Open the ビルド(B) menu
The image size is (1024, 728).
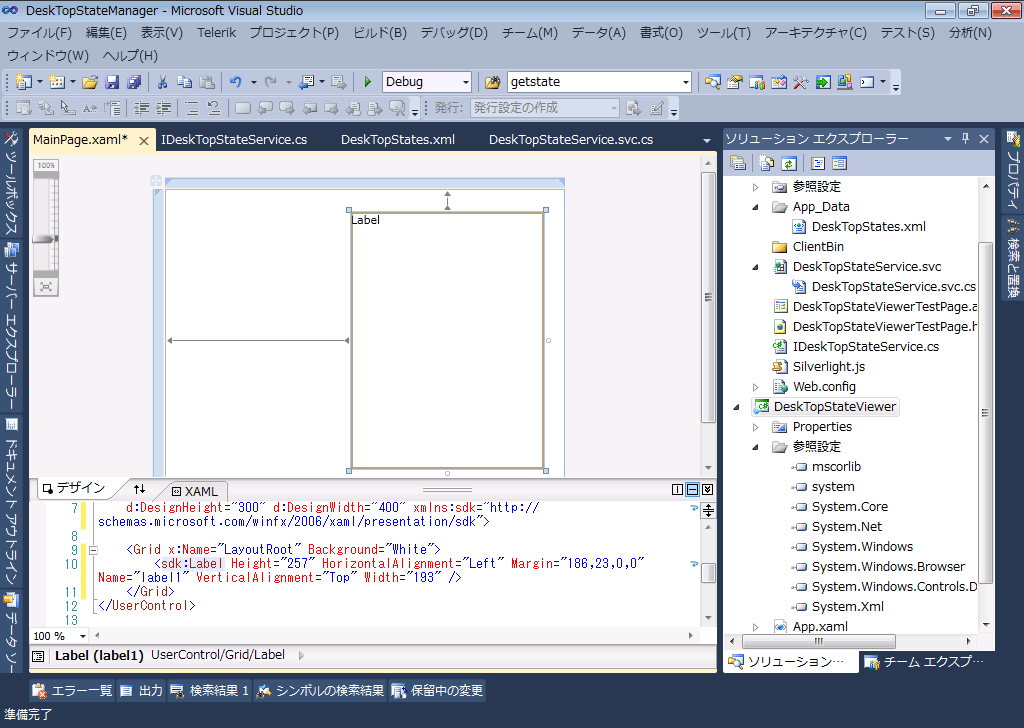(x=379, y=33)
